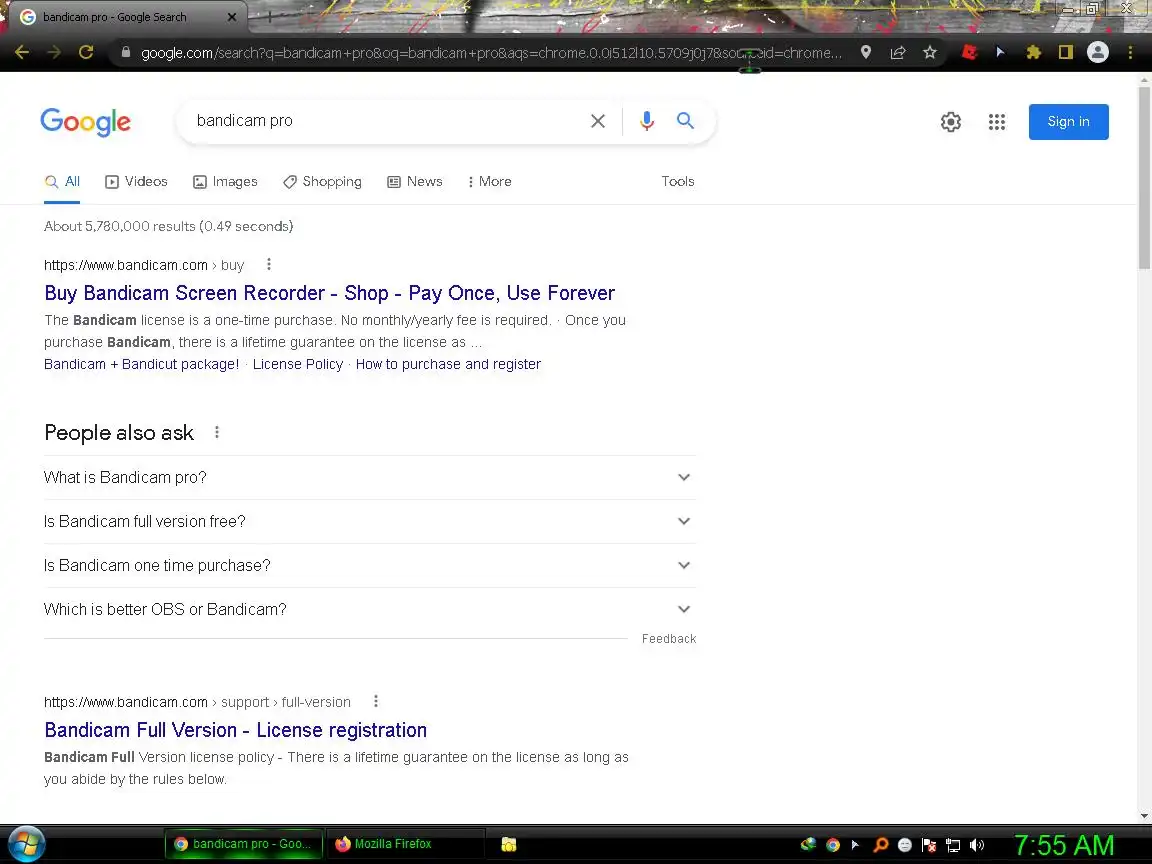Image resolution: width=1152 pixels, height=864 pixels.
Task: Click the scrollbar down arrow
Action: click(x=1144, y=816)
